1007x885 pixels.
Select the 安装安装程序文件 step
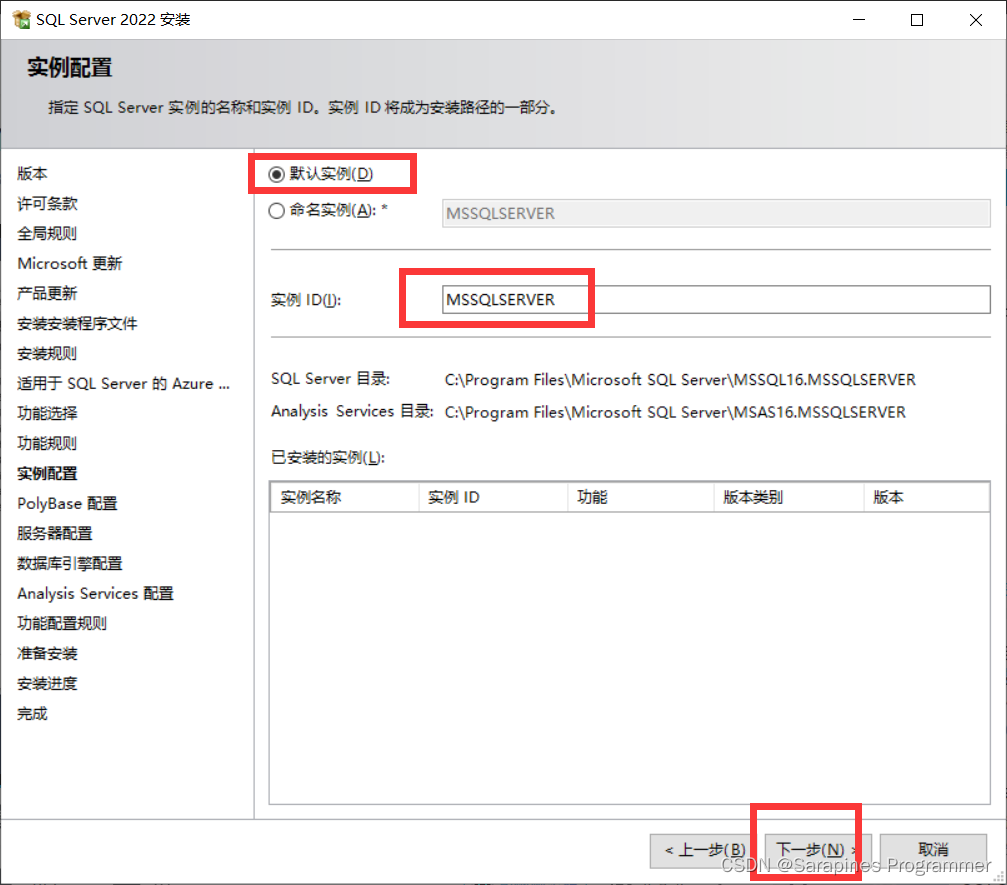(x=77, y=323)
